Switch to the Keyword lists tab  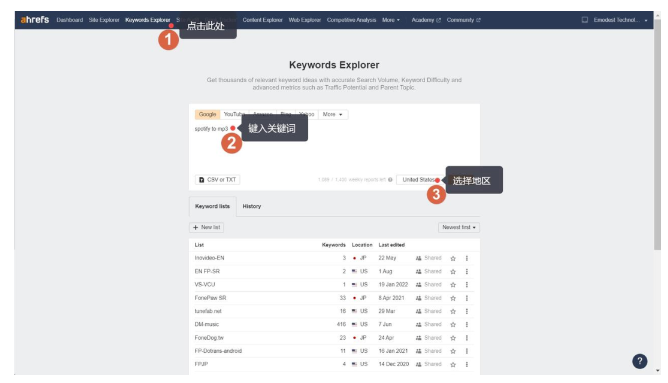[x=212, y=206]
